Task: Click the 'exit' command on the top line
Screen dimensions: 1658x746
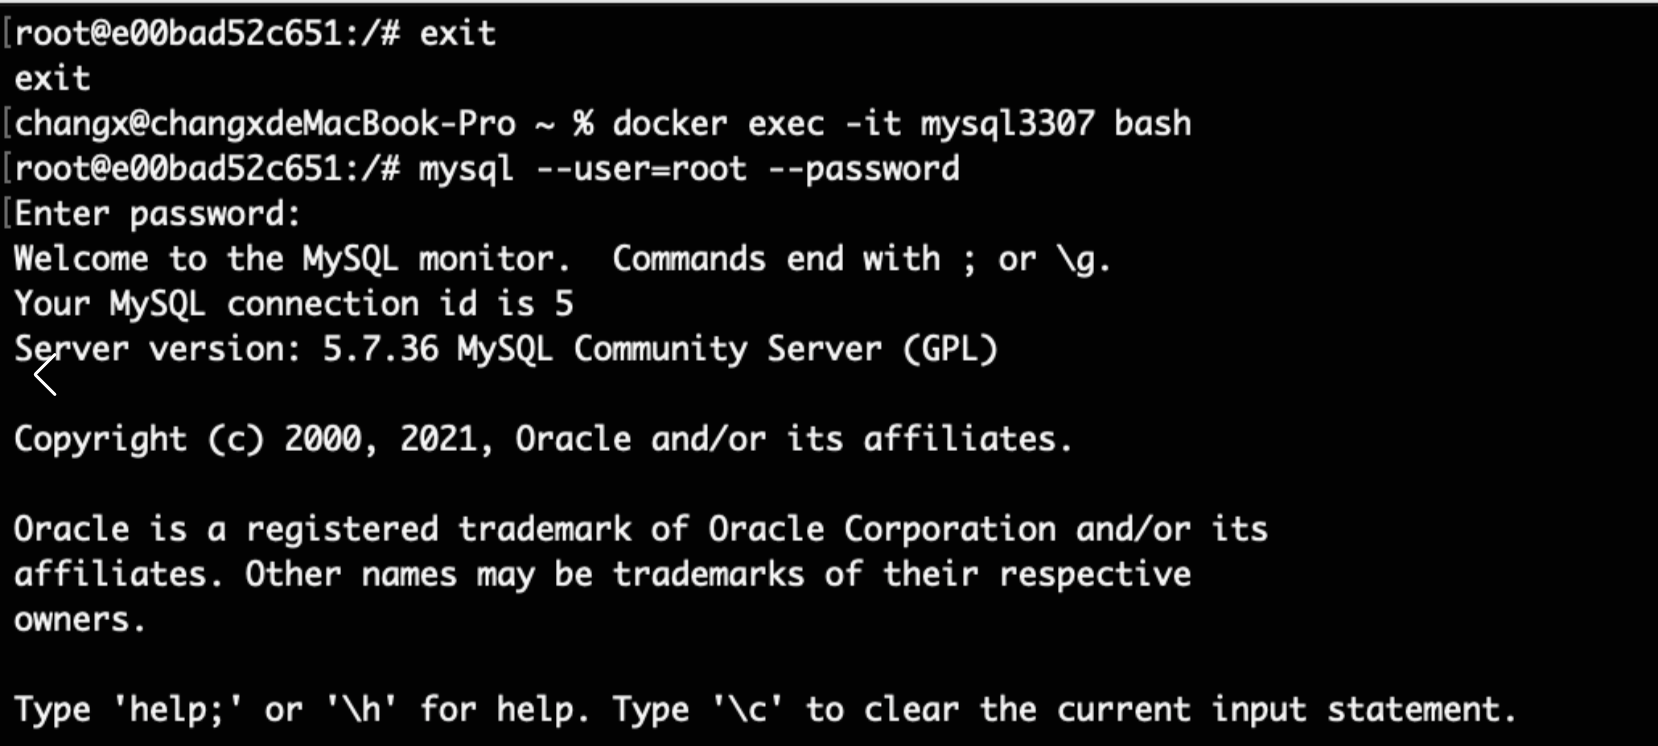Action: (457, 34)
